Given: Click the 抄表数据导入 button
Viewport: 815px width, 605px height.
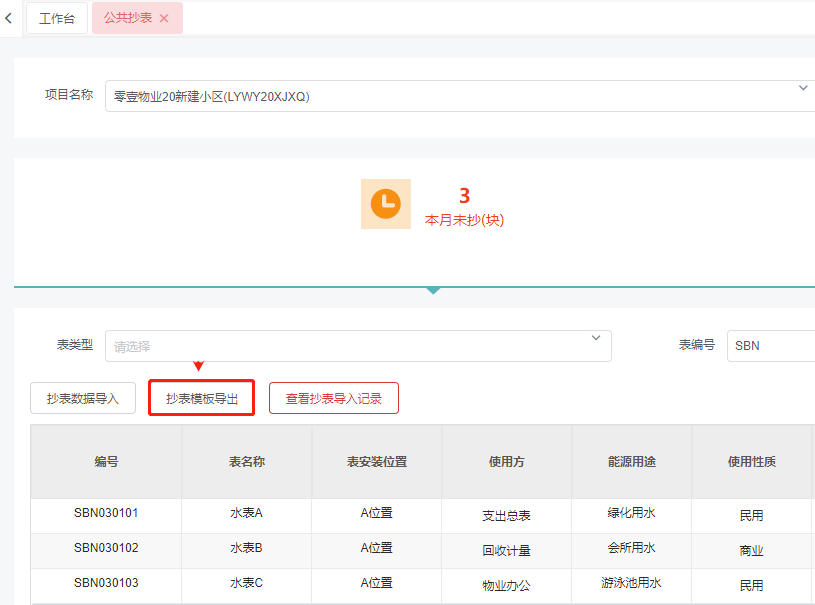Looking at the screenshot, I should click(83, 398).
